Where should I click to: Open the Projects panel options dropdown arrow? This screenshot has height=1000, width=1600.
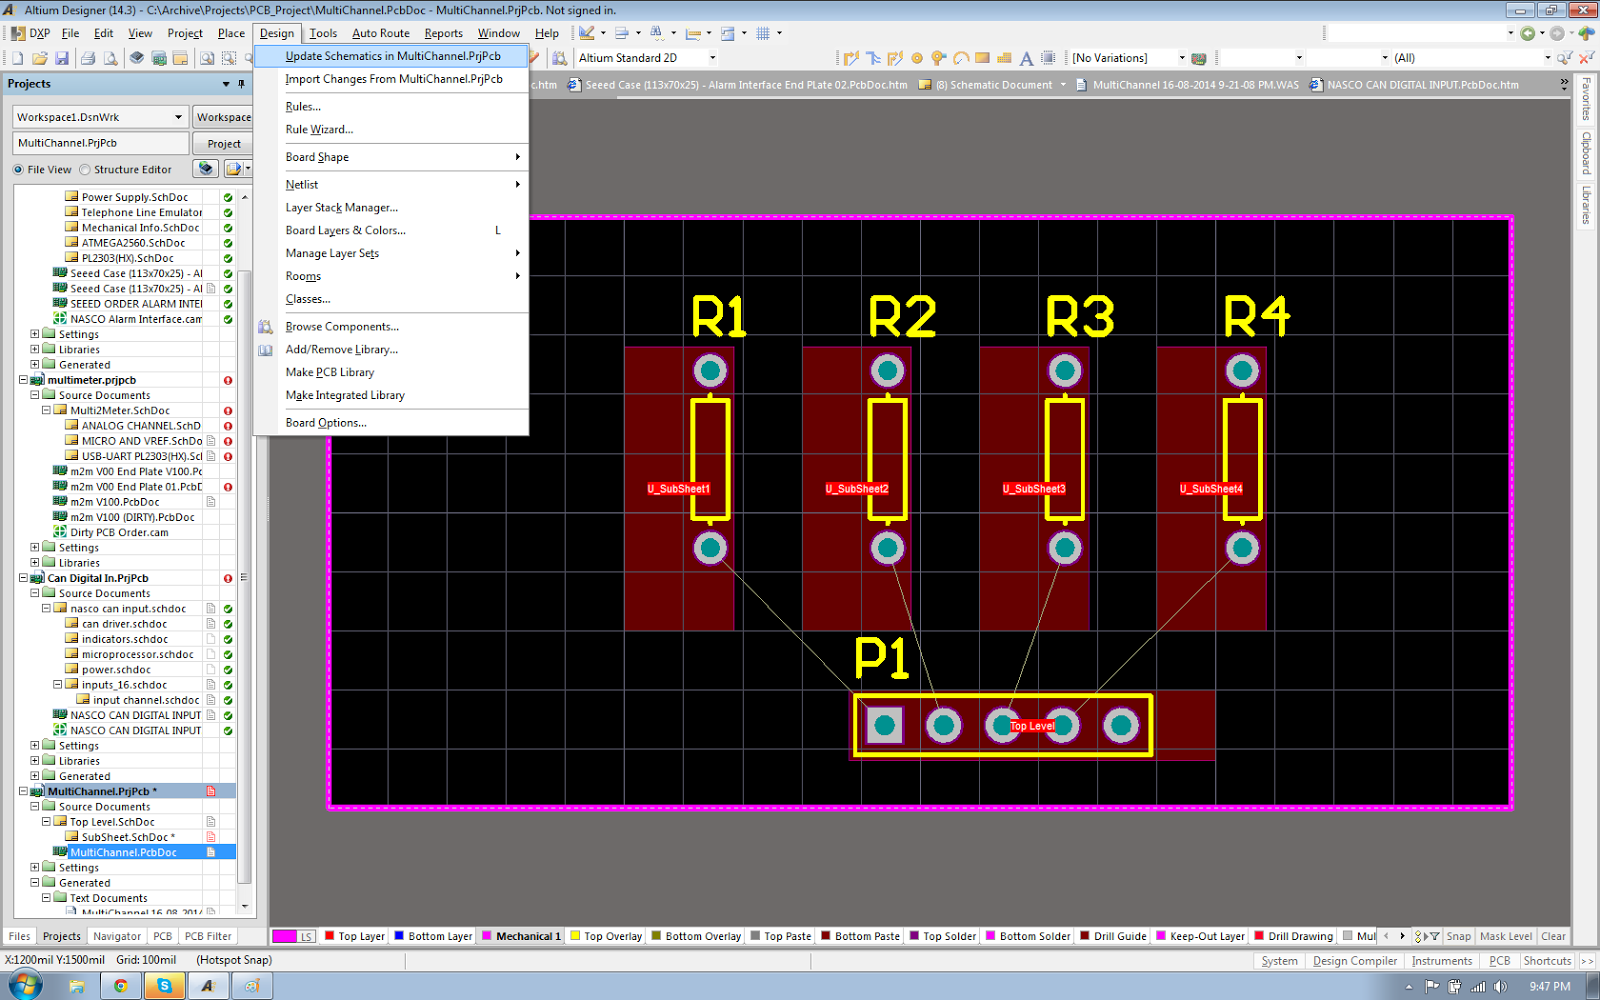[x=226, y=84]
